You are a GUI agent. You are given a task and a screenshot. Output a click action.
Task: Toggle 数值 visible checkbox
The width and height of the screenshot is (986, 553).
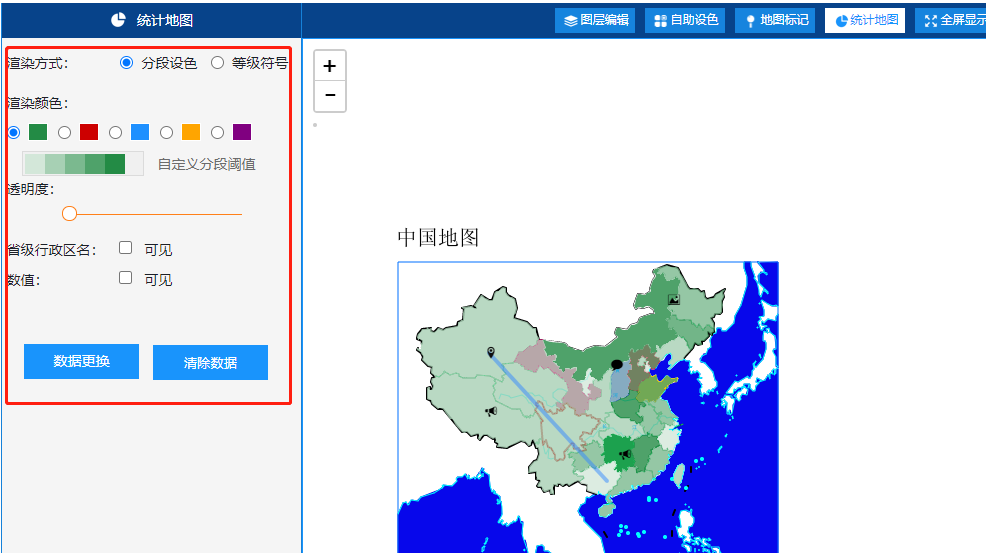click(125, 277)
